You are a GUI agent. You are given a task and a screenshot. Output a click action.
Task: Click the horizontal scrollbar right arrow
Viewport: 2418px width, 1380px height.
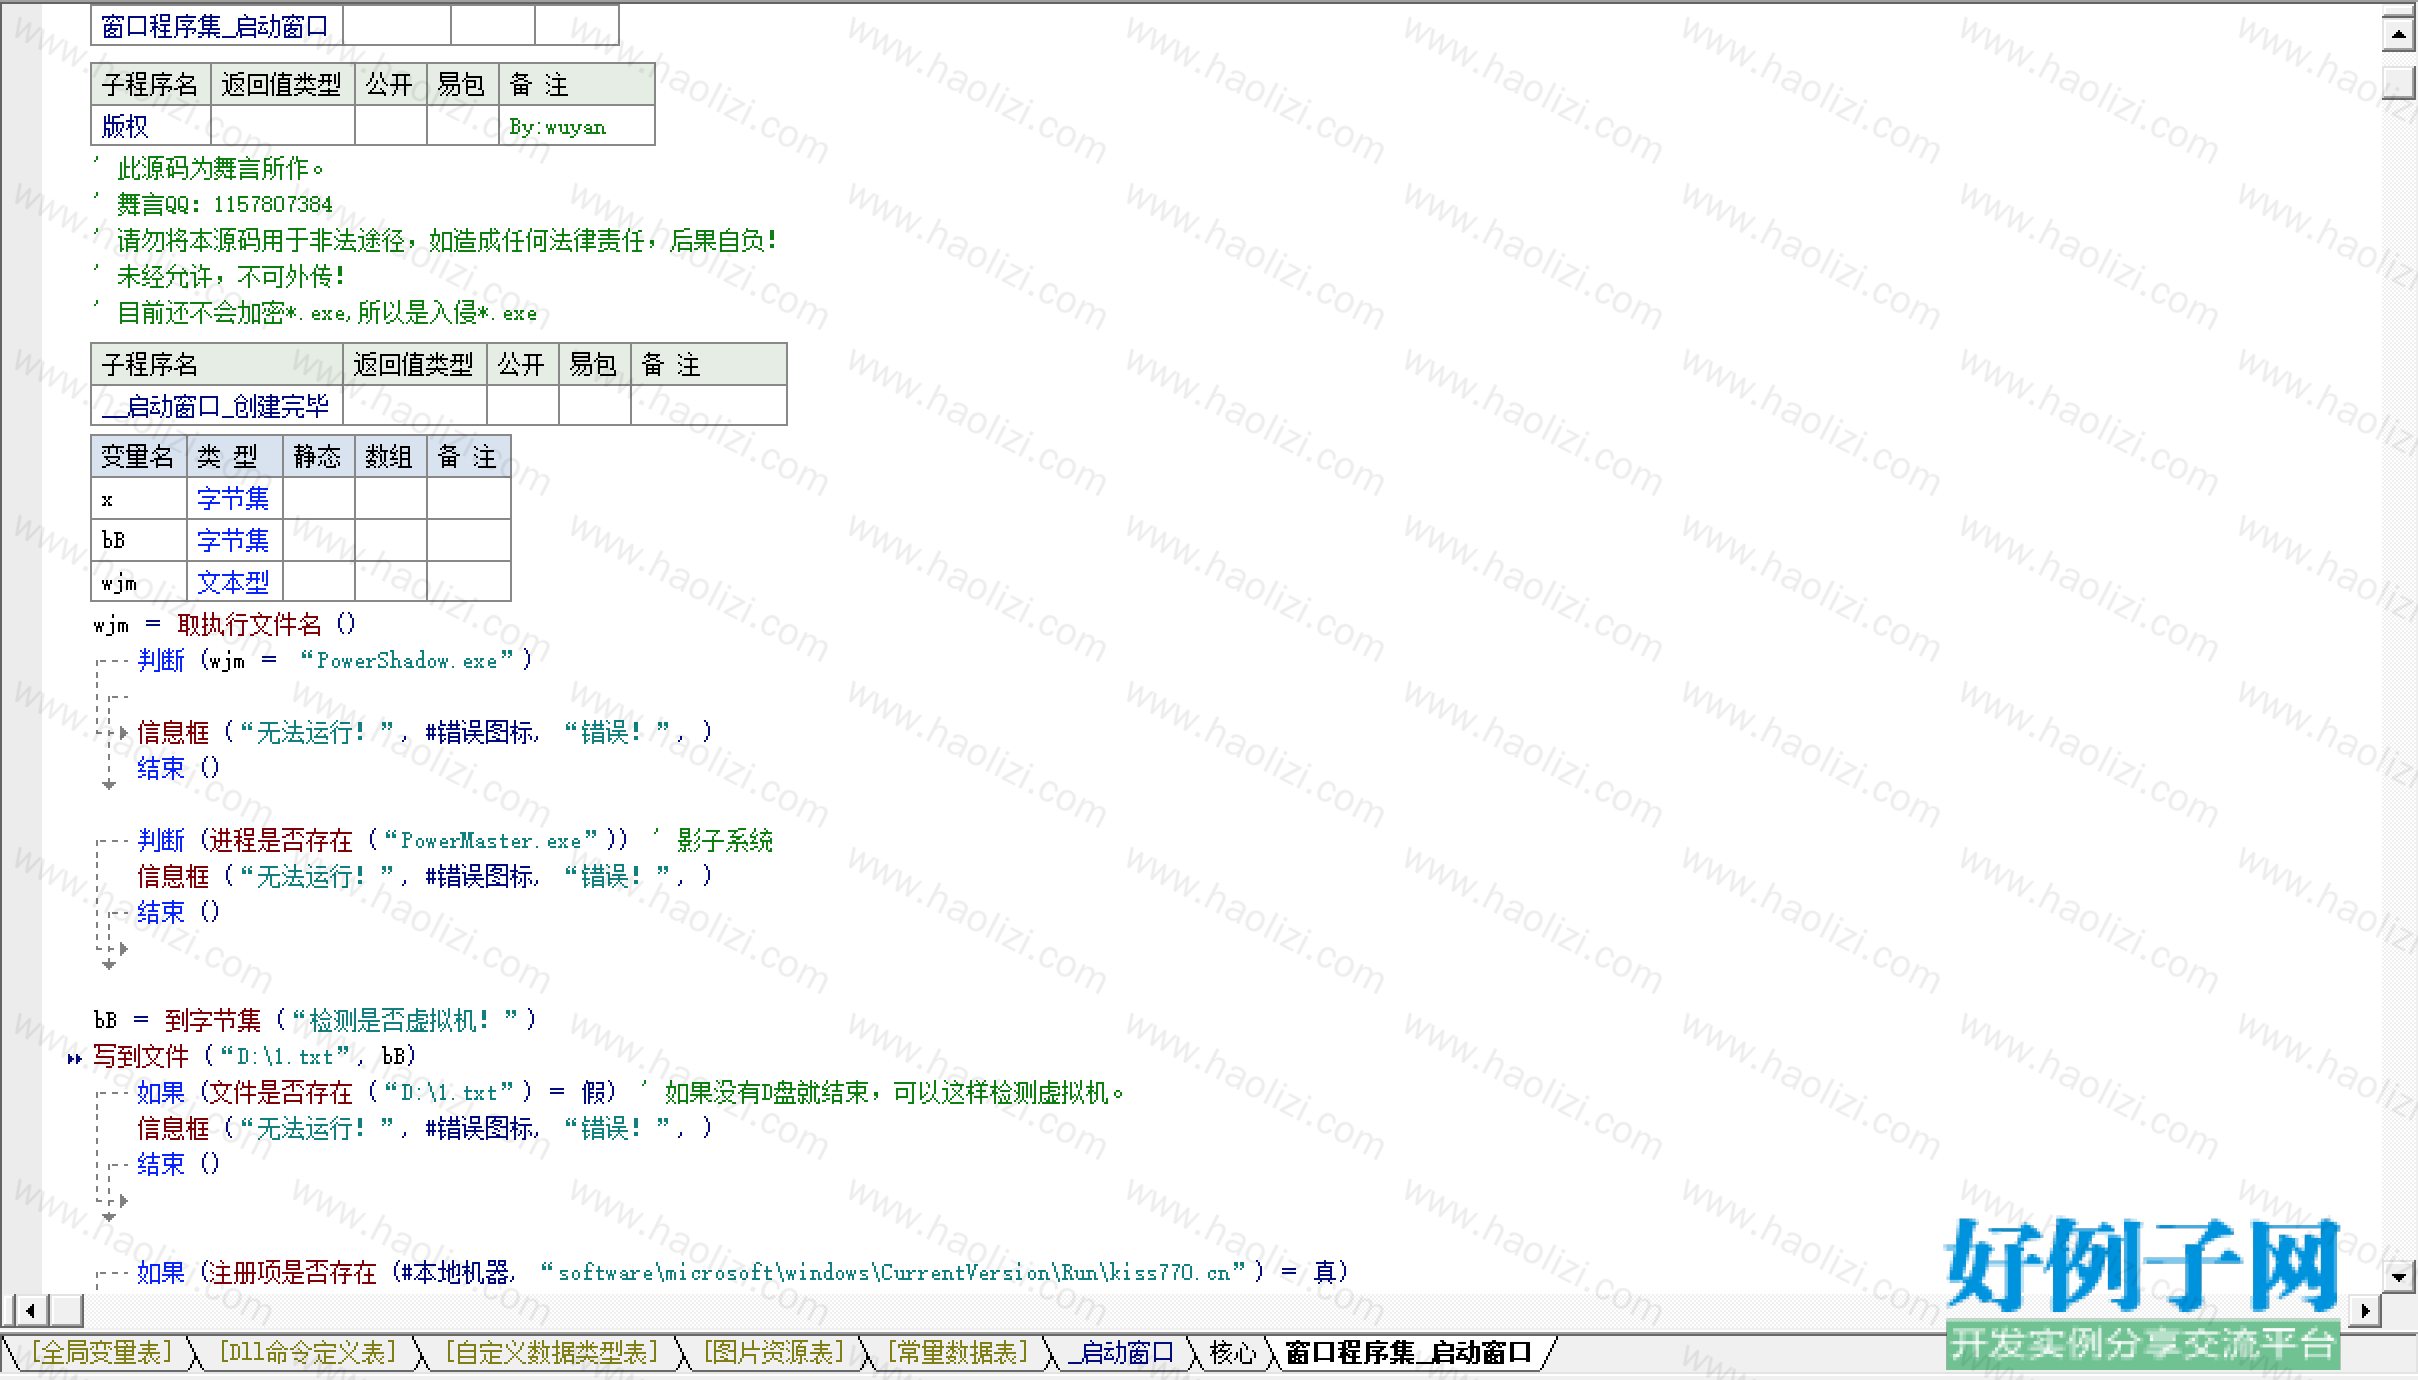tap(2365, 1309)
